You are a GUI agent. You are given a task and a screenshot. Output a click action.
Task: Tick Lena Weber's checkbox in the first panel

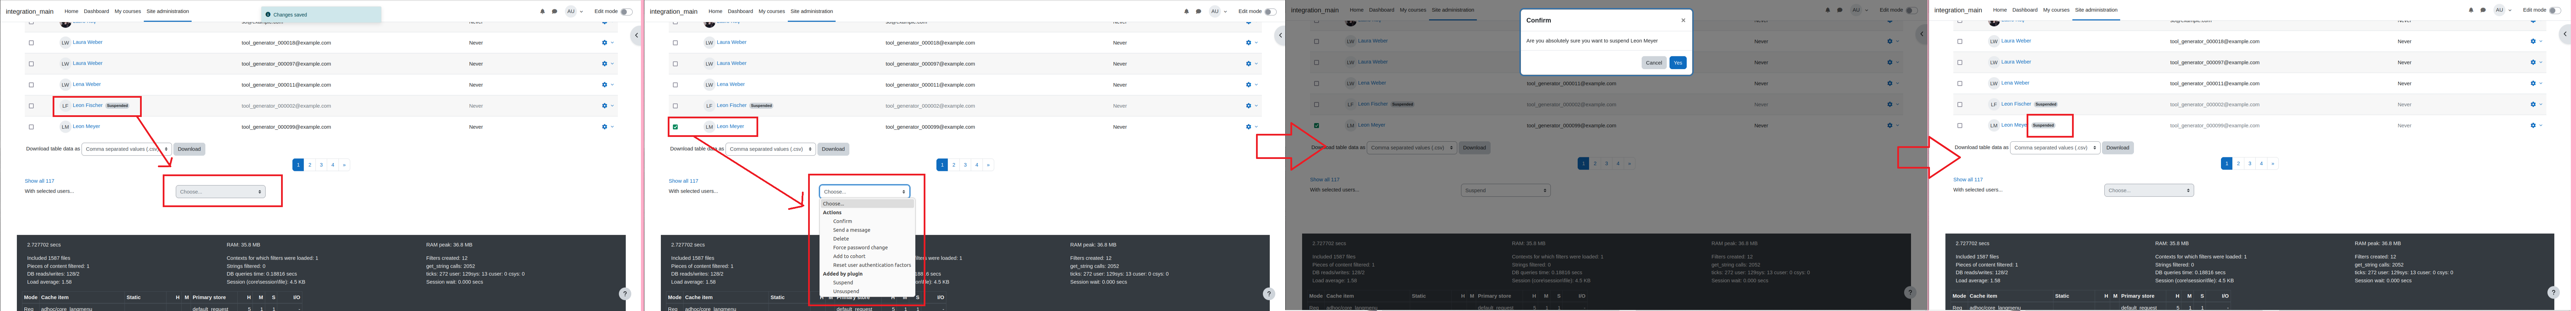click(x=31, y=85)
